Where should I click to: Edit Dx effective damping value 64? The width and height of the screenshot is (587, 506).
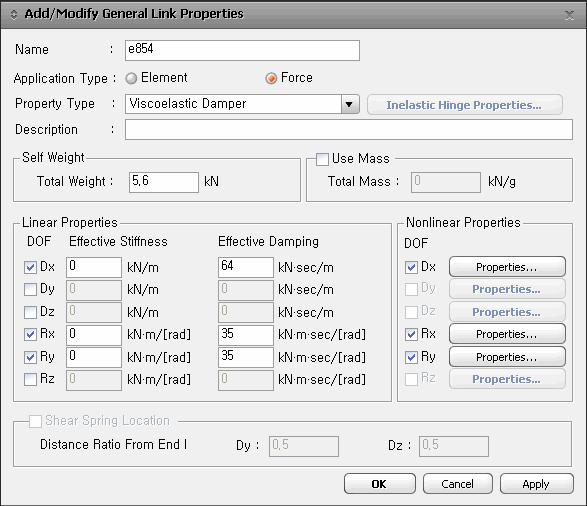(246, 267)
